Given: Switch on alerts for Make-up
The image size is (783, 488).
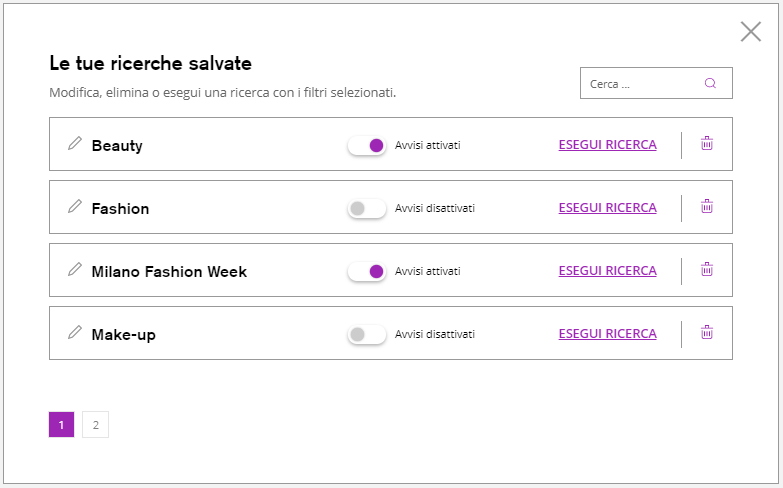Looking at the screenshot, I should coord(367,335).
